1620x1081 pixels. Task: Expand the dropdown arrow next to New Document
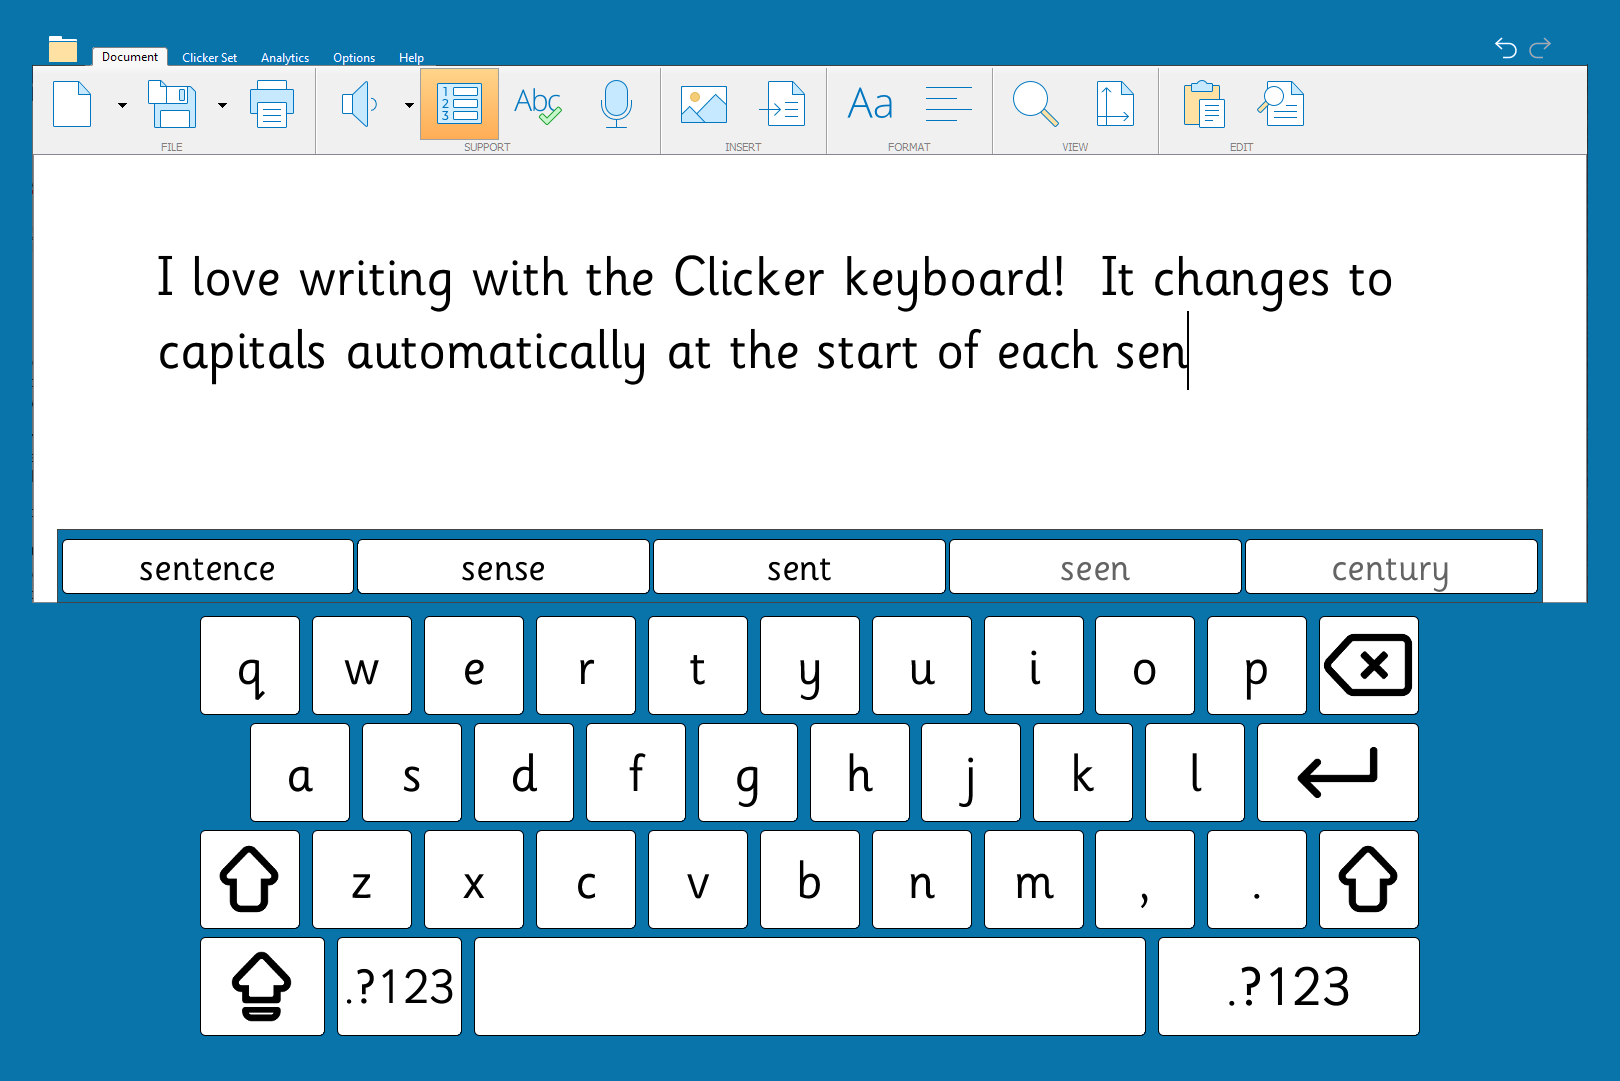[122, 105]
